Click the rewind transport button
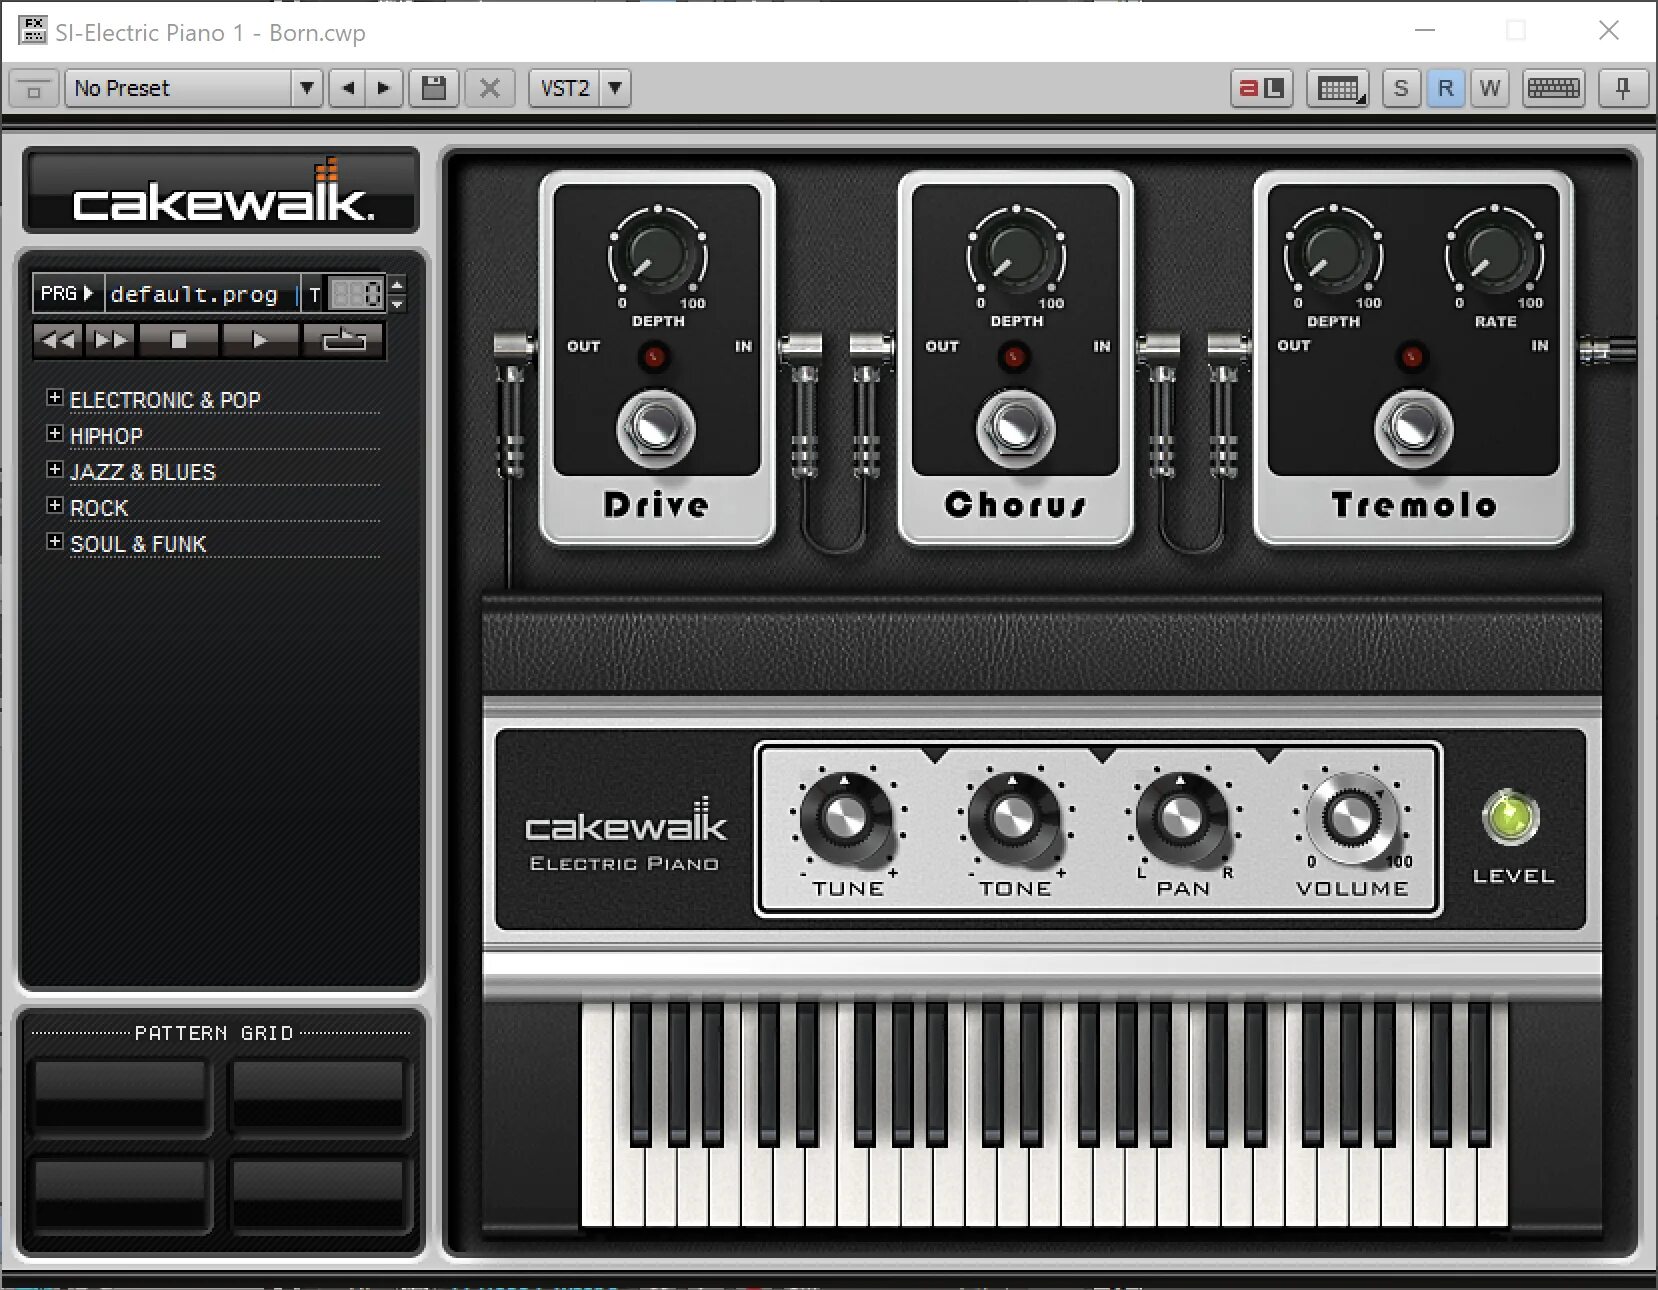This screenshot has height=1290, width=1658. [x=58, y=341]
